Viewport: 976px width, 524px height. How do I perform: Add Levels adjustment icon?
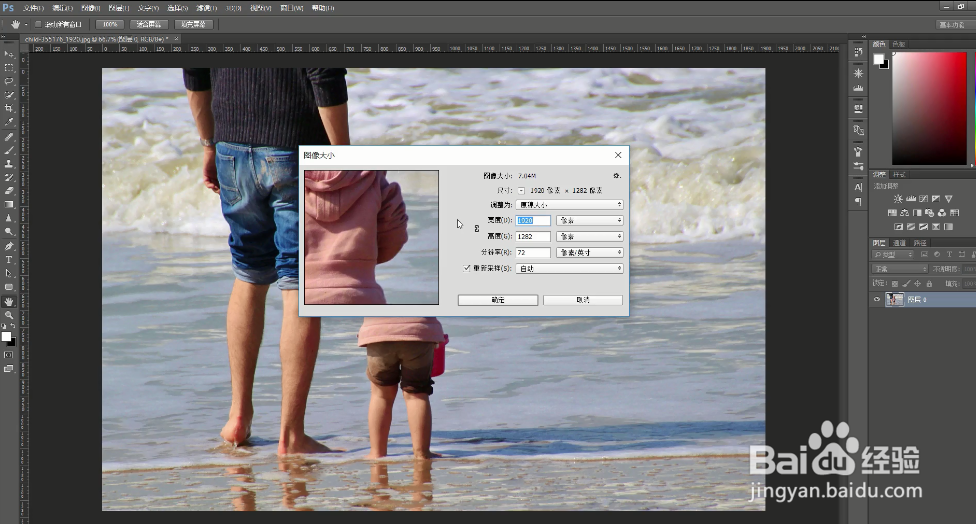tap(911, 199)
